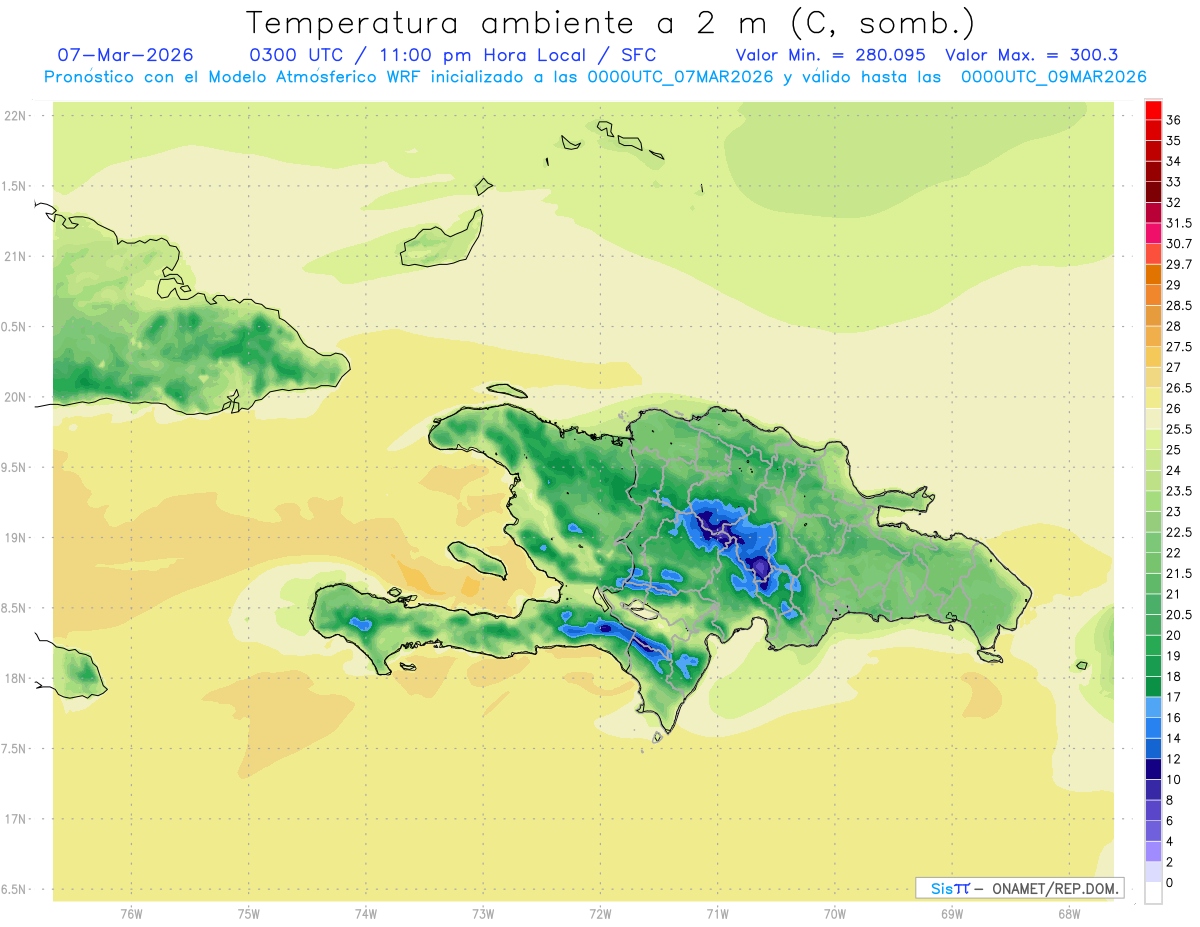The height and width of the screenshot is (927, 1200).
Task: Click the legend value "4"
Action: point(1170,841)
